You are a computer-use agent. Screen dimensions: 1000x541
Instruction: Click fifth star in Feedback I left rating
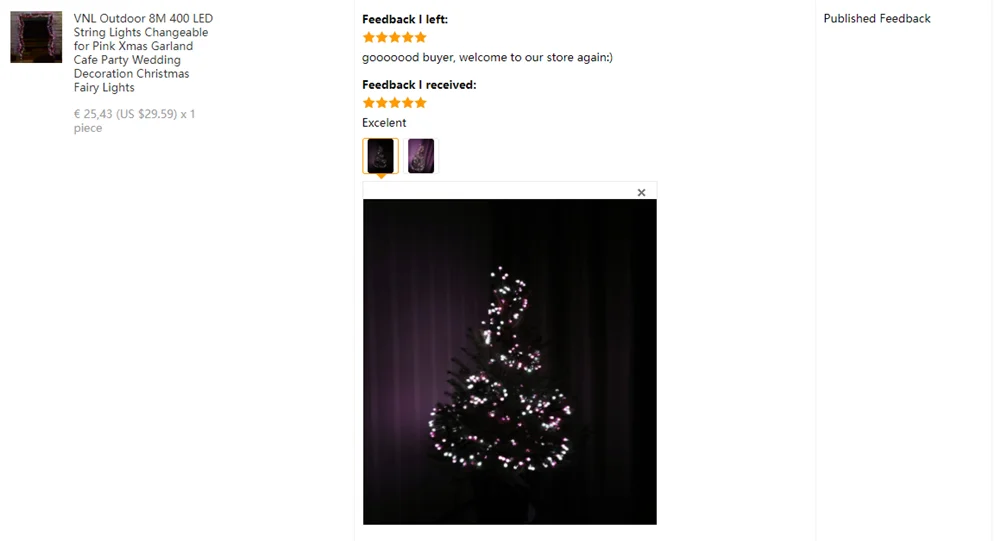pos(420,37)
